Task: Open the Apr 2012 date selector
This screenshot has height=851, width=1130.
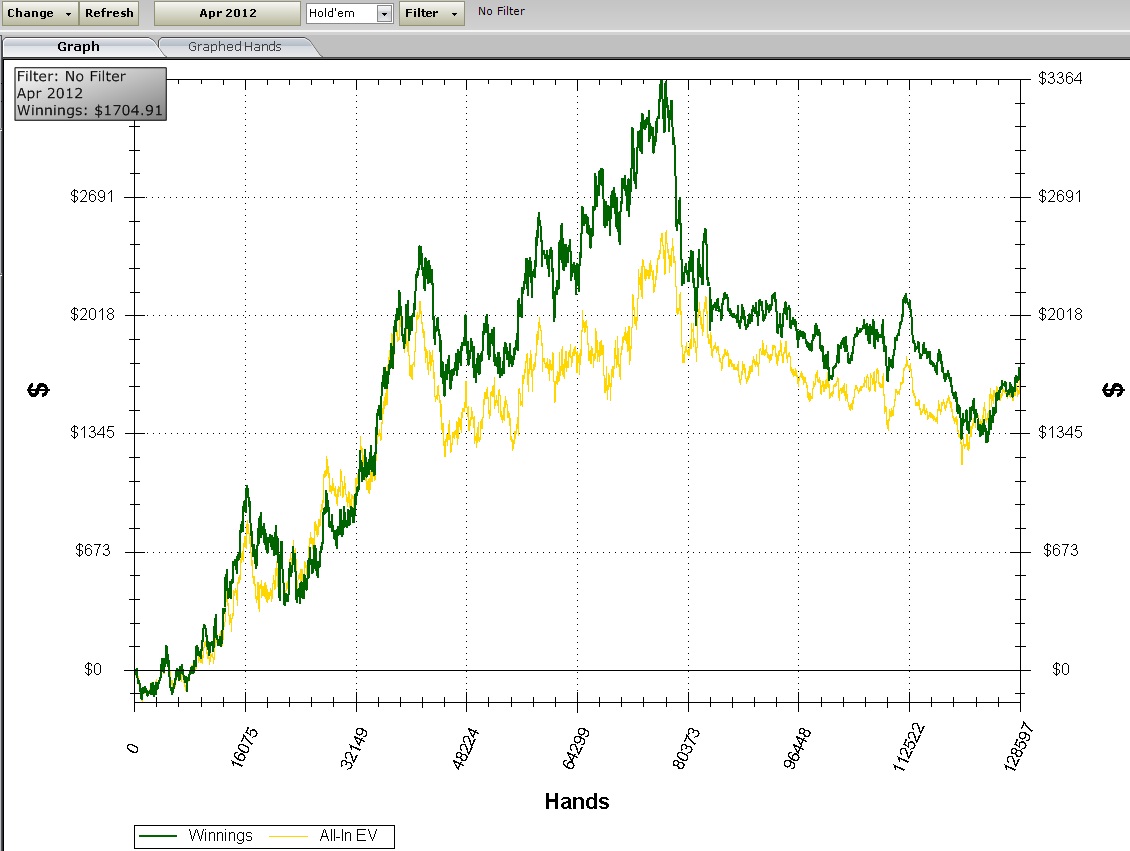Action: tap(227, 13)
